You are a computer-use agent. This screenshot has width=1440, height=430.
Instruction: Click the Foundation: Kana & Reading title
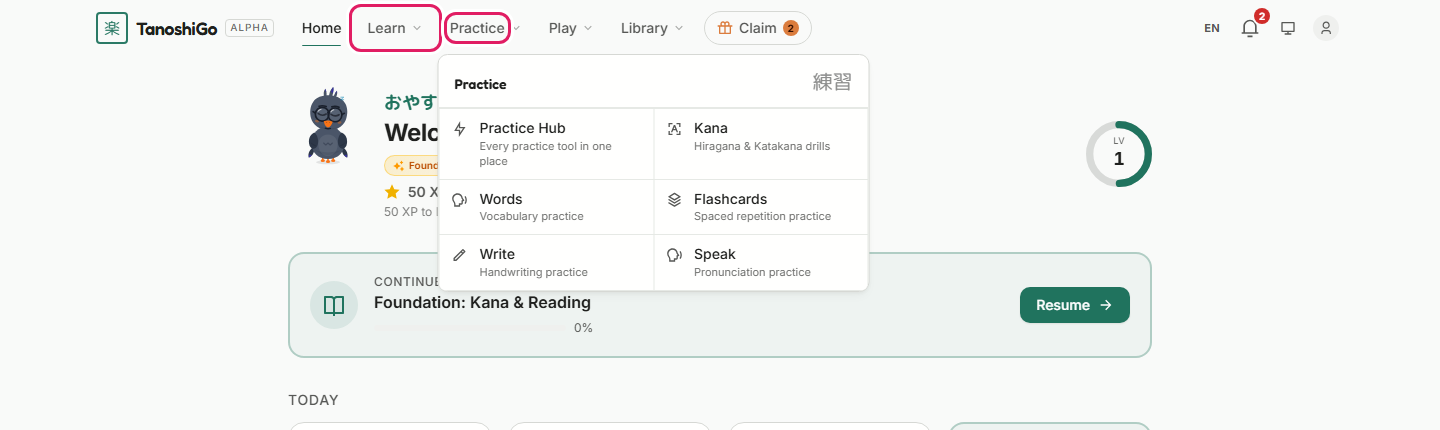pos(482,302)
